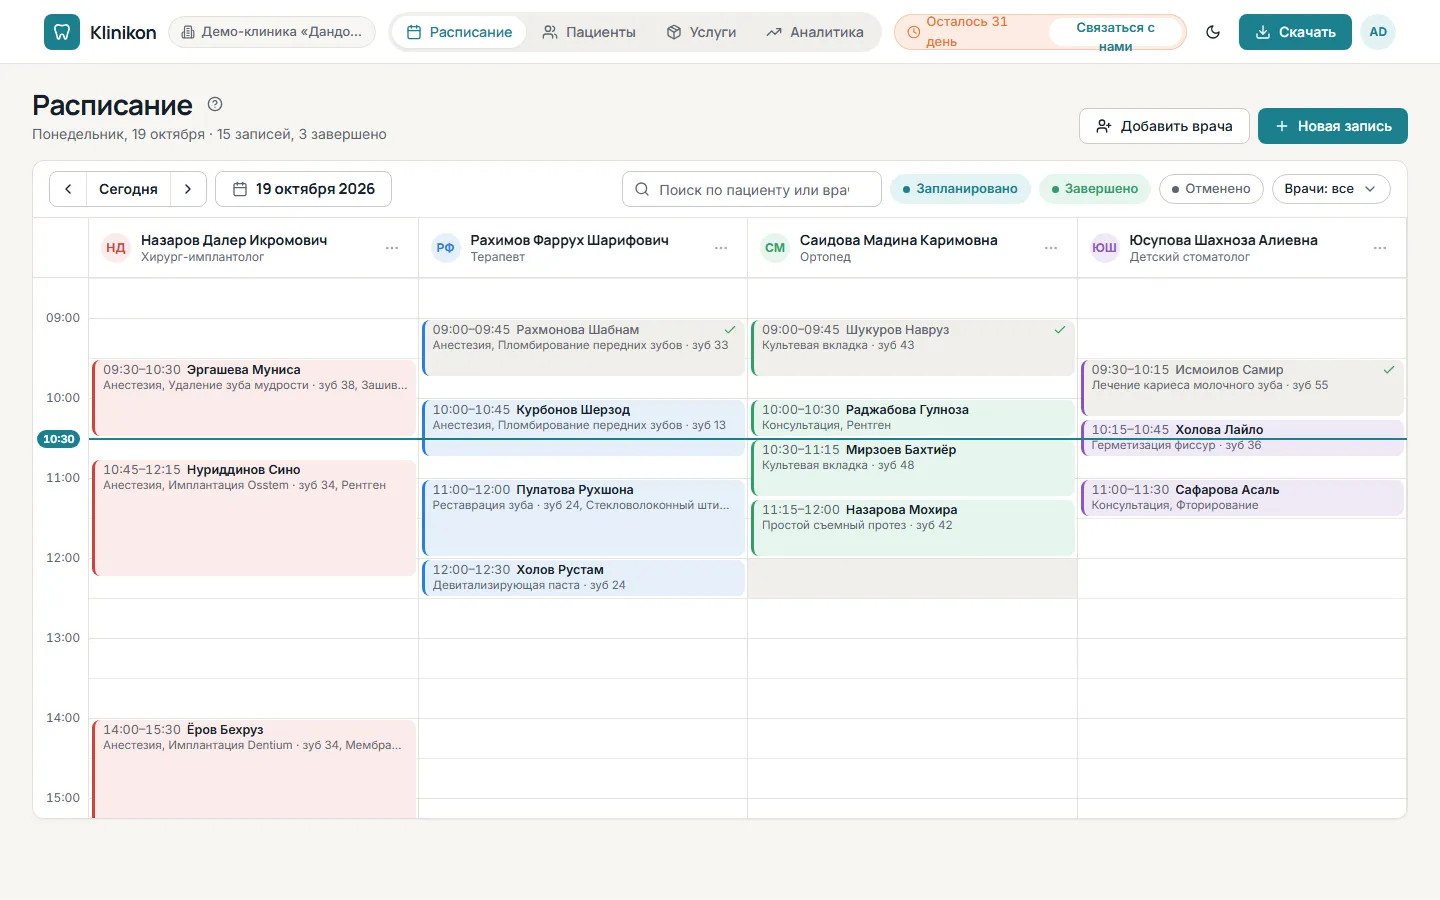The height and width of the screenshot is (900, 1440).
Task: Open Сафарова Асаль 11:00 appointment
Action: [x=1242, y=497]
